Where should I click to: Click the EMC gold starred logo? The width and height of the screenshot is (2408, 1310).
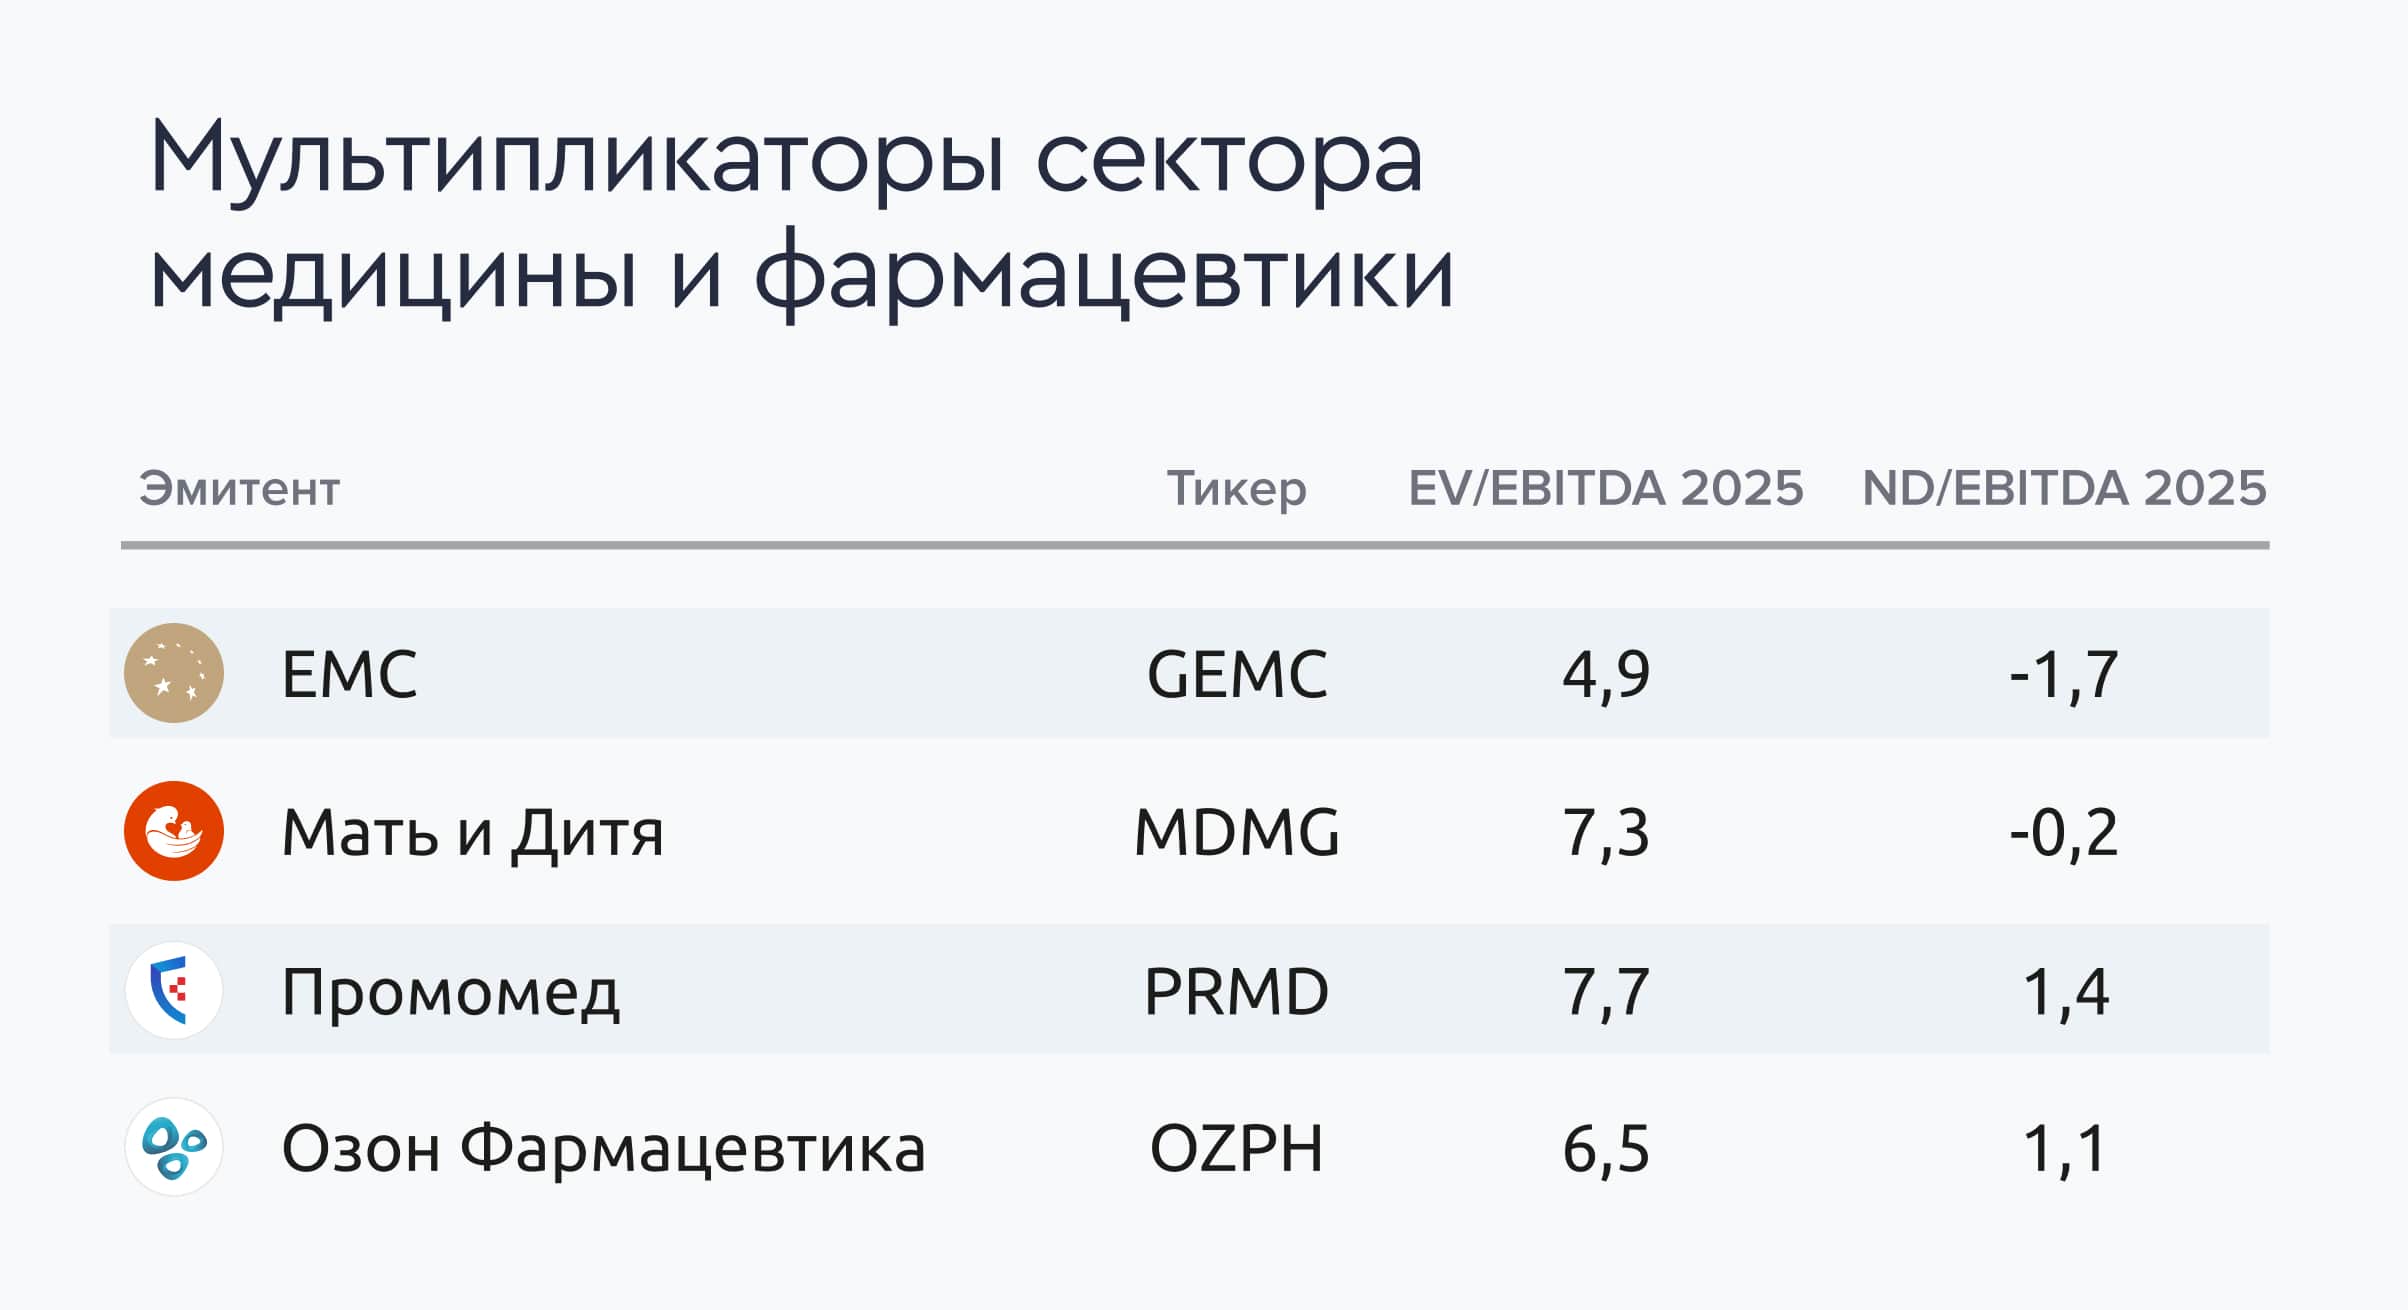click(174, 673)
